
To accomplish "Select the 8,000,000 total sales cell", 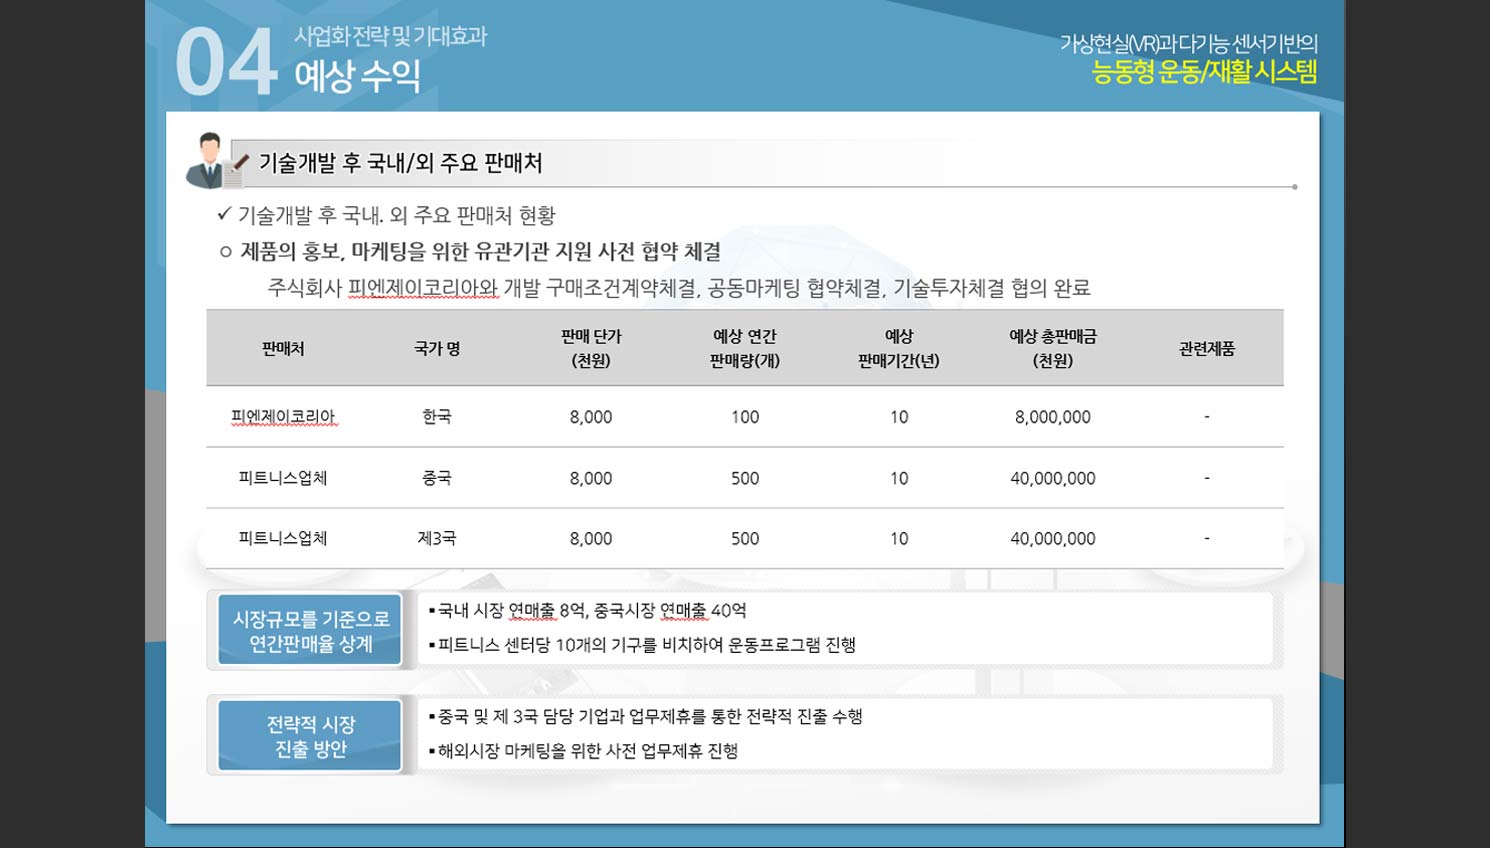I will (1052, 417).
